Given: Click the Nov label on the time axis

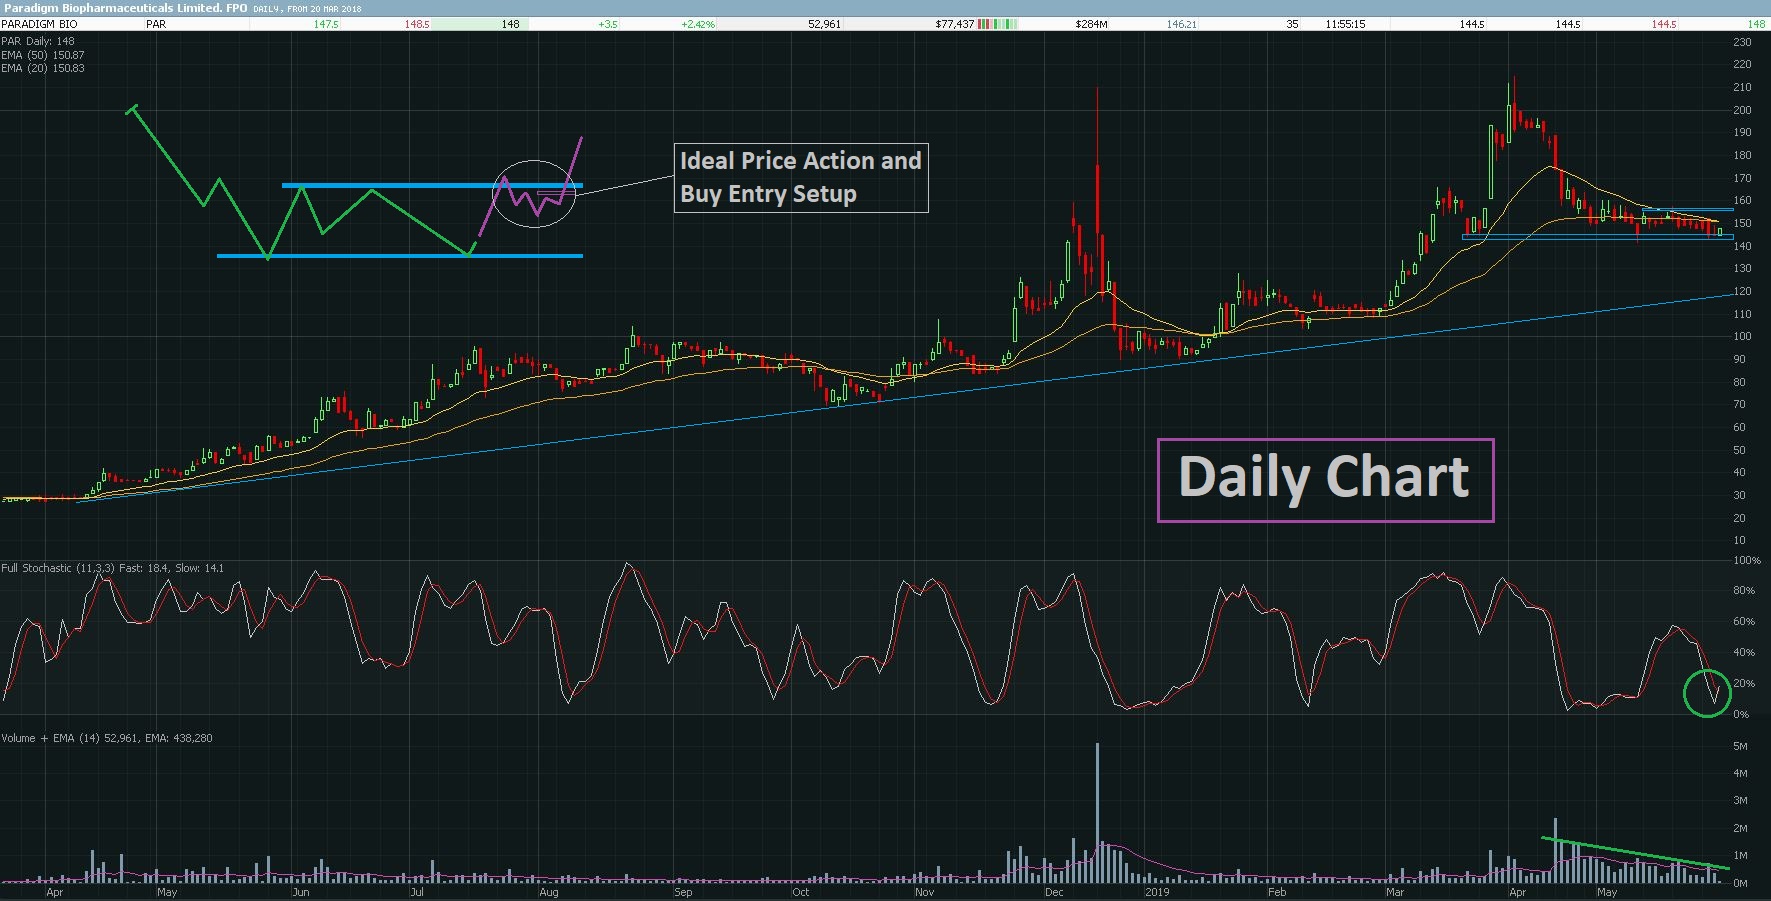Looking at the screenshot, I should tap(924, 892).
